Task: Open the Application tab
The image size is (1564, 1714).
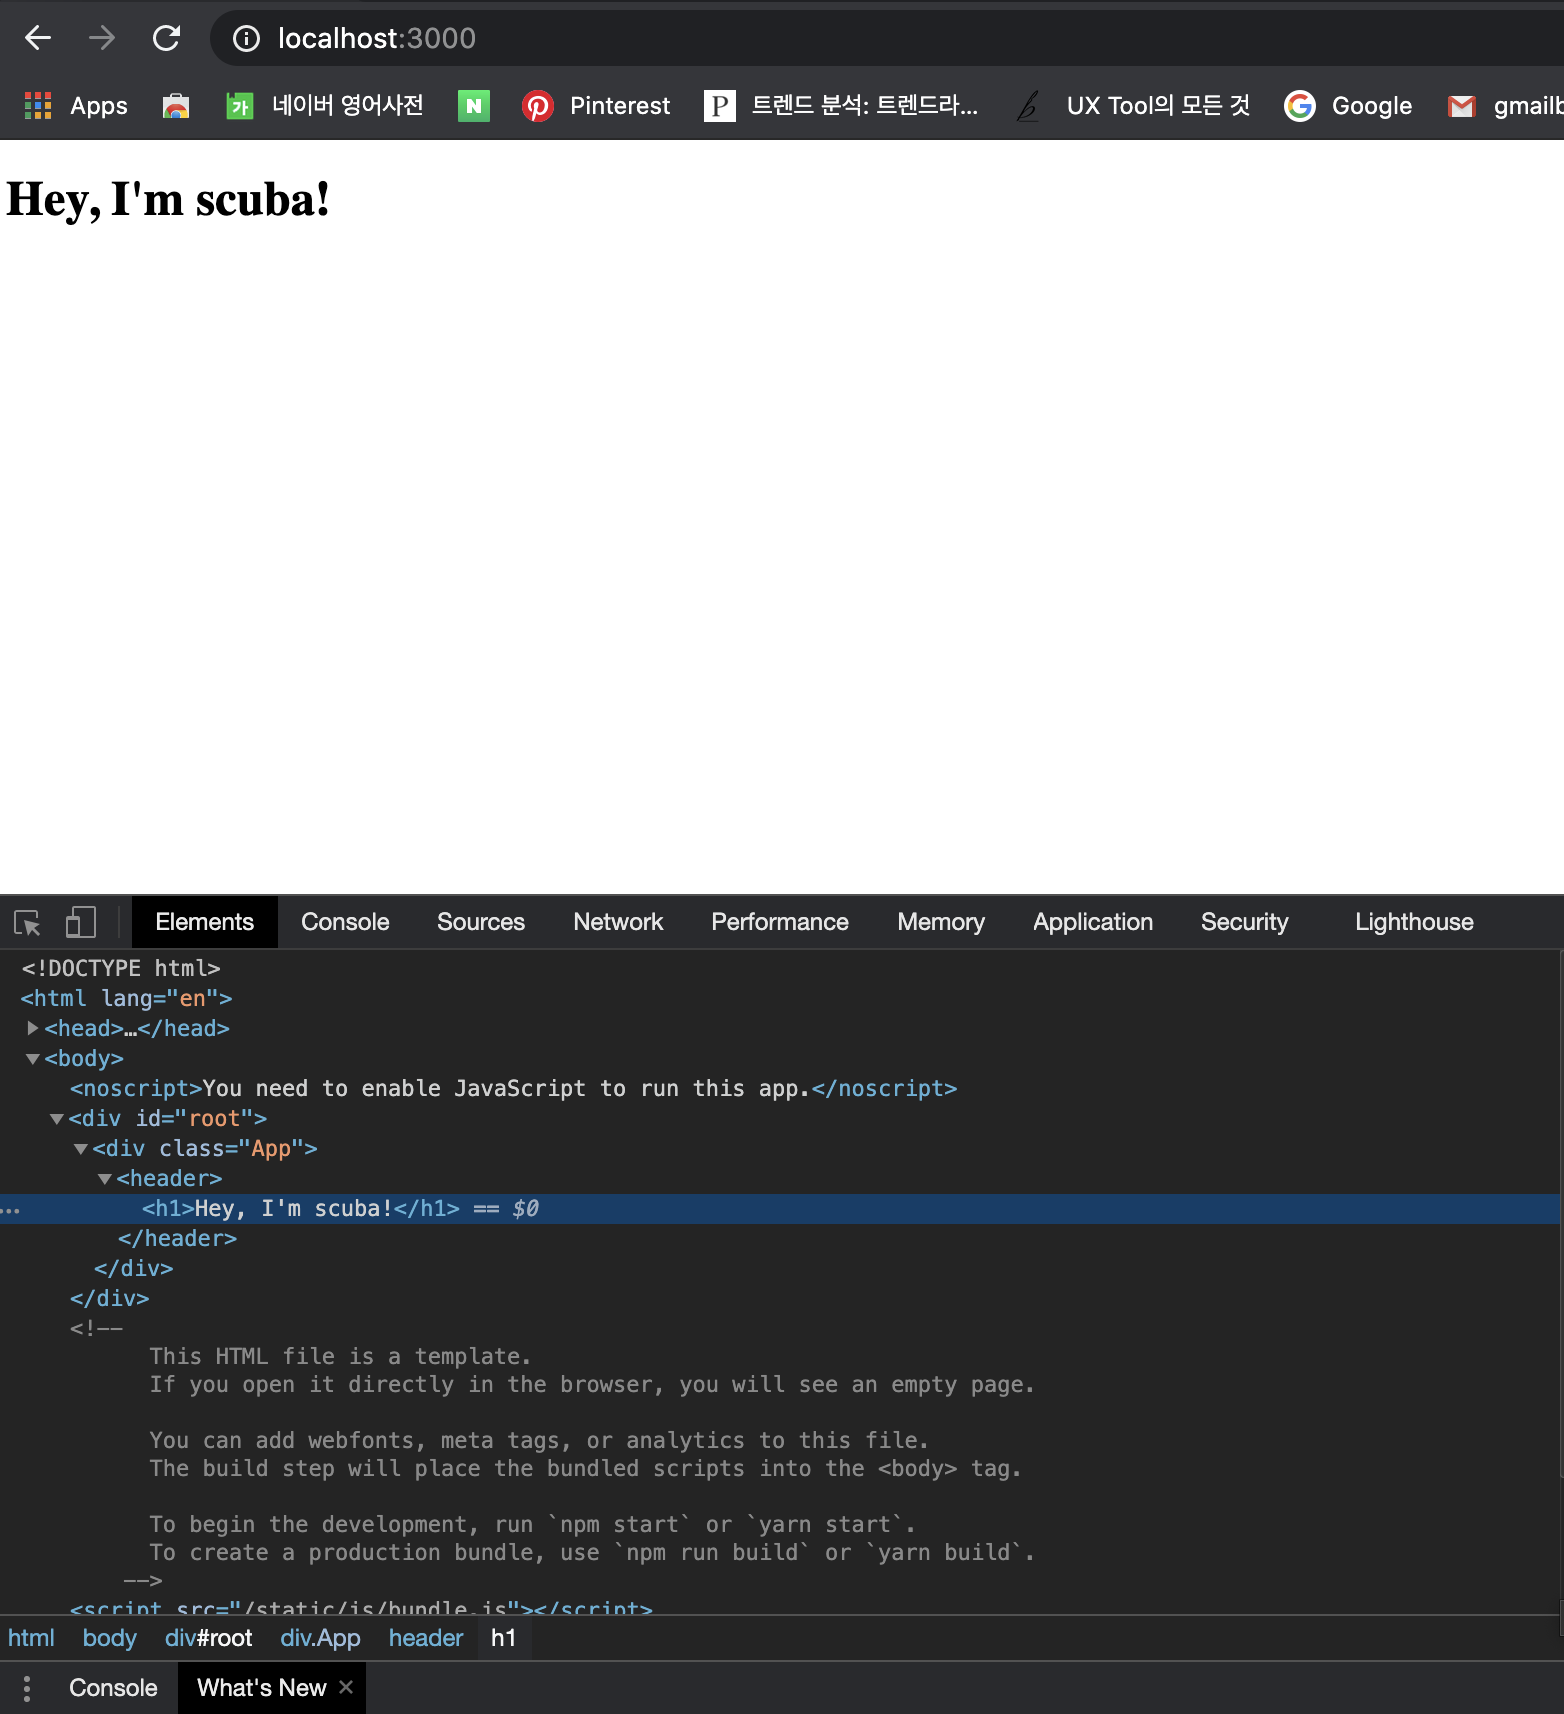Action: [1093, 922]
